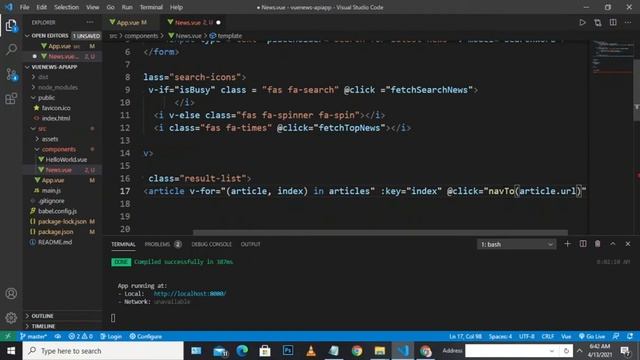Switch to the Output panel tab
640x360 pixels.
(x=250, y=244)
